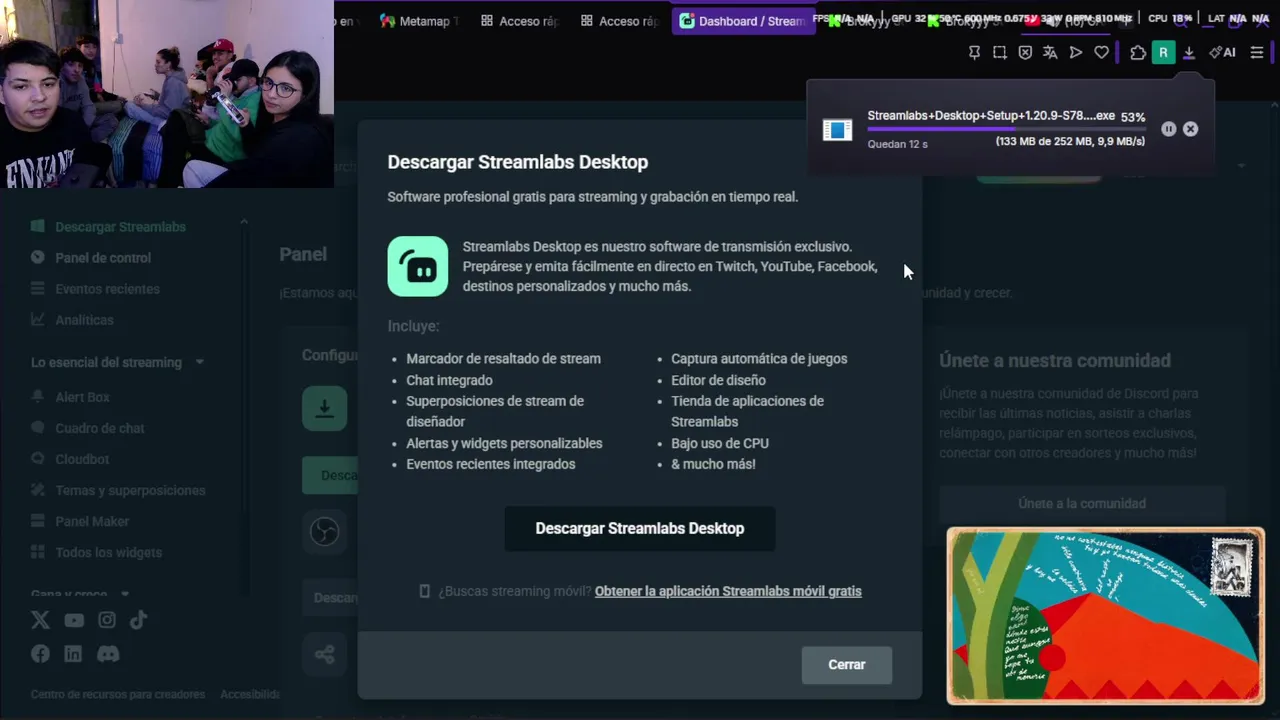The height and width of the screenshot is (720, 1280).
Task: Open the snapshot capture tool icon
Action: coord(999,53)
